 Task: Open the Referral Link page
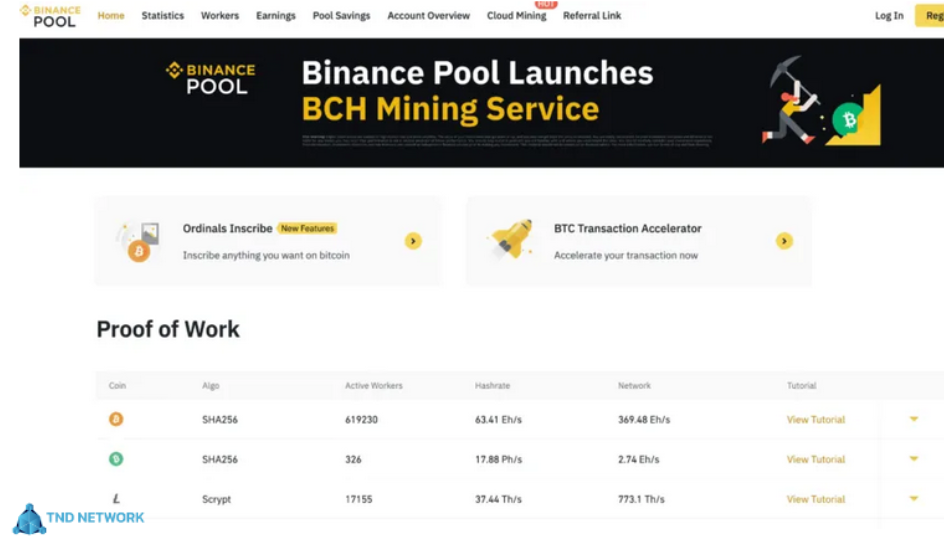[x=592, y=16]
